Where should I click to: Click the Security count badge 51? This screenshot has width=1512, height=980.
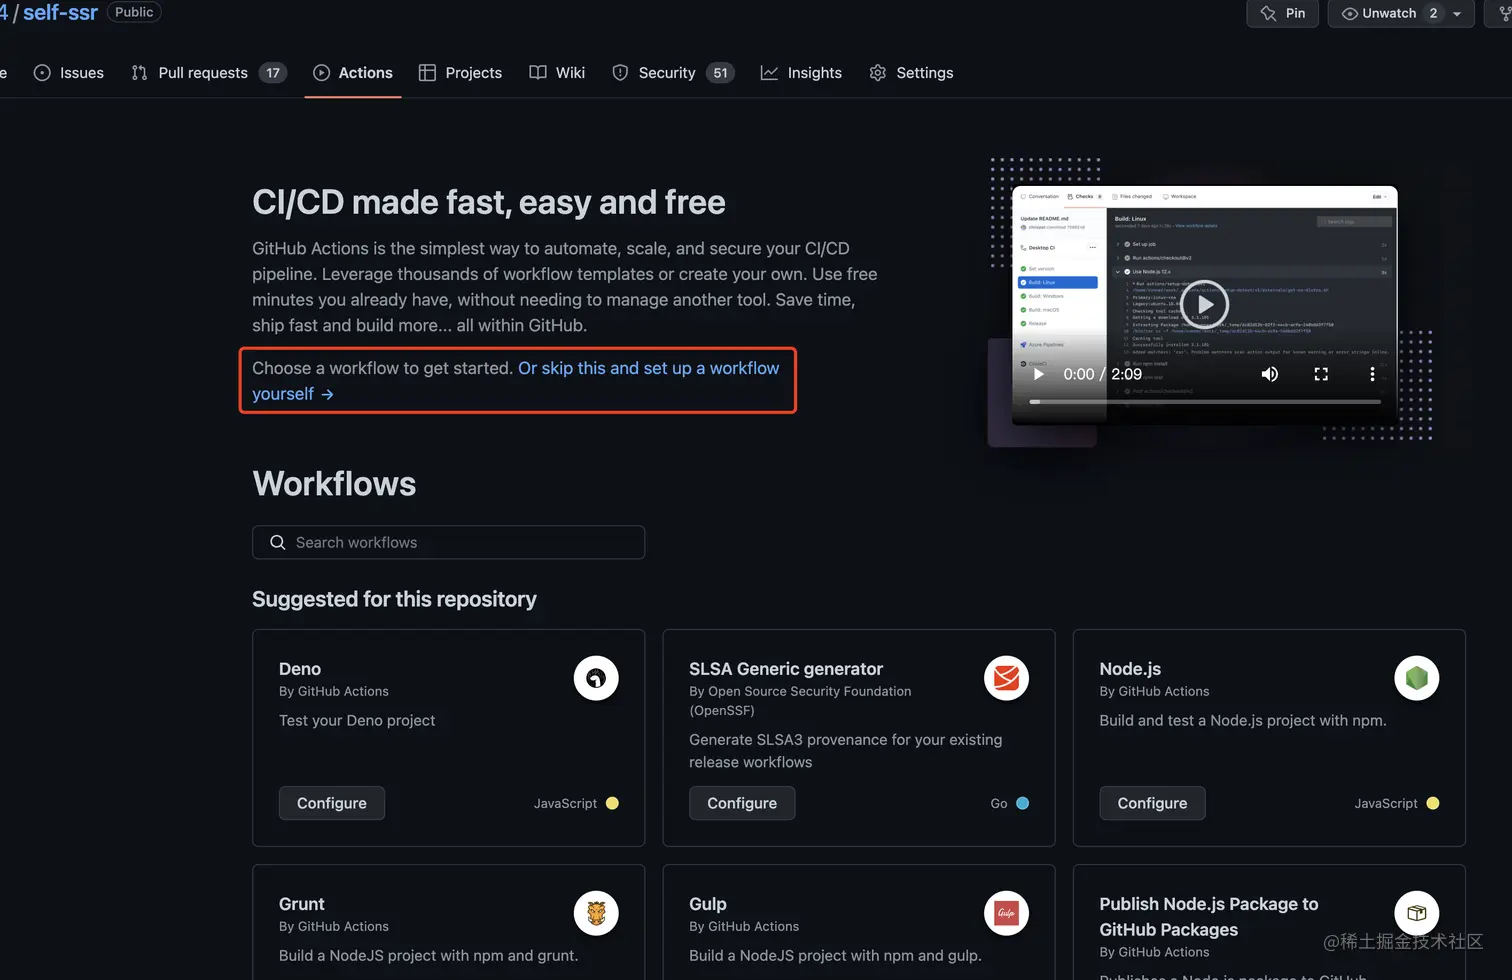(x=720, y=73)
